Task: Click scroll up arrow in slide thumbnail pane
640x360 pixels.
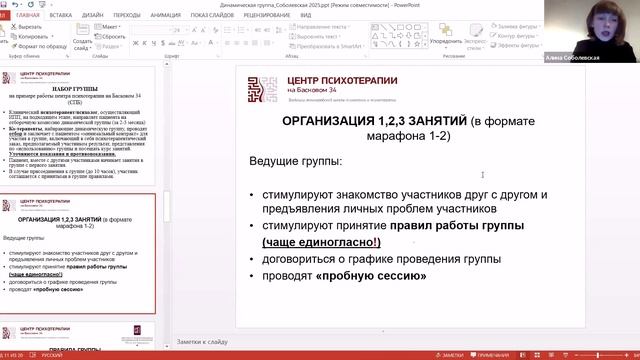Action: point(167,64)
